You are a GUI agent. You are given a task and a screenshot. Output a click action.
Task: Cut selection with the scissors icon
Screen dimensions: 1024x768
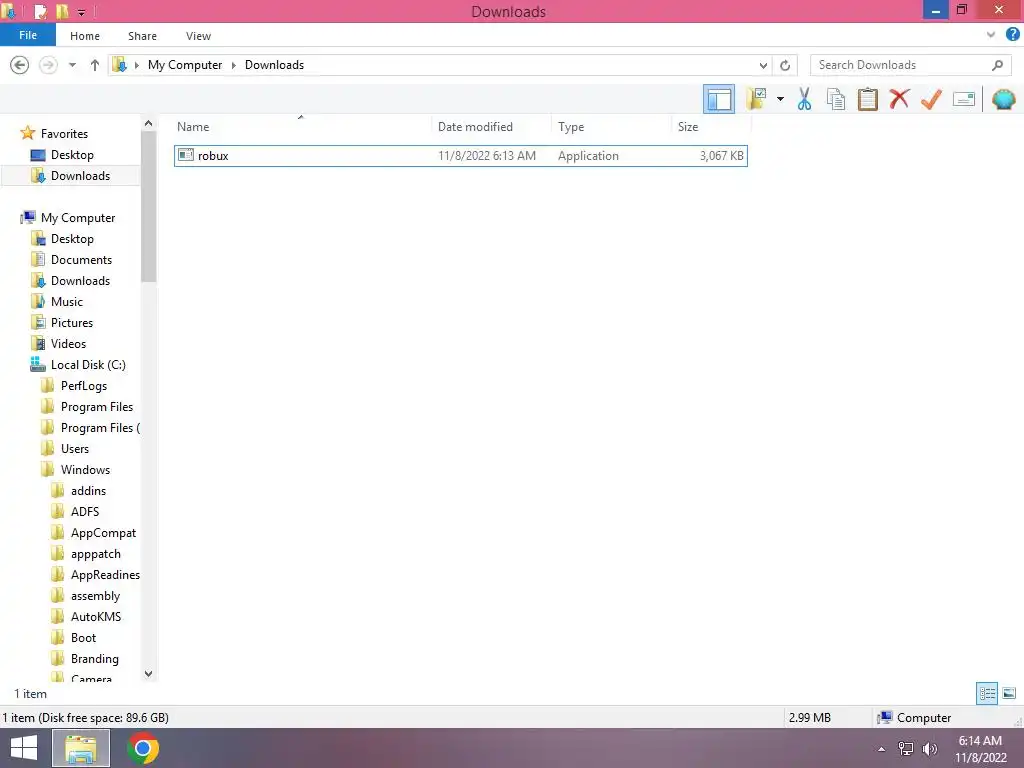point(804,99)
